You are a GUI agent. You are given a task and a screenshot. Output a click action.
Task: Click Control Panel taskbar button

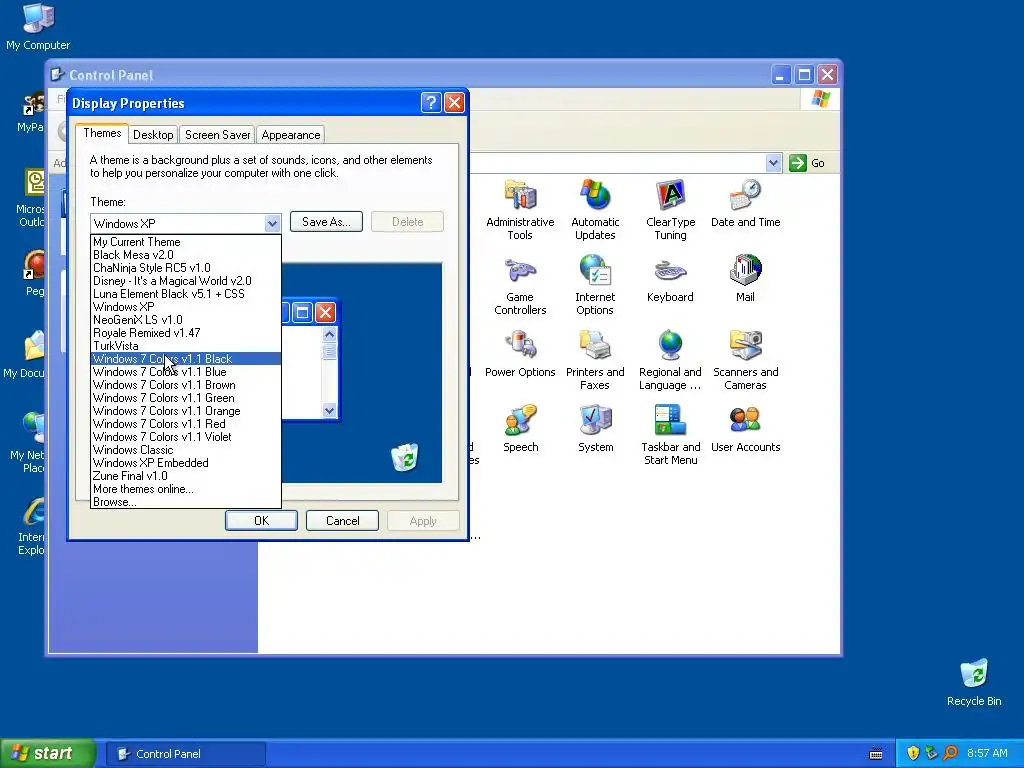click(186, 754)
